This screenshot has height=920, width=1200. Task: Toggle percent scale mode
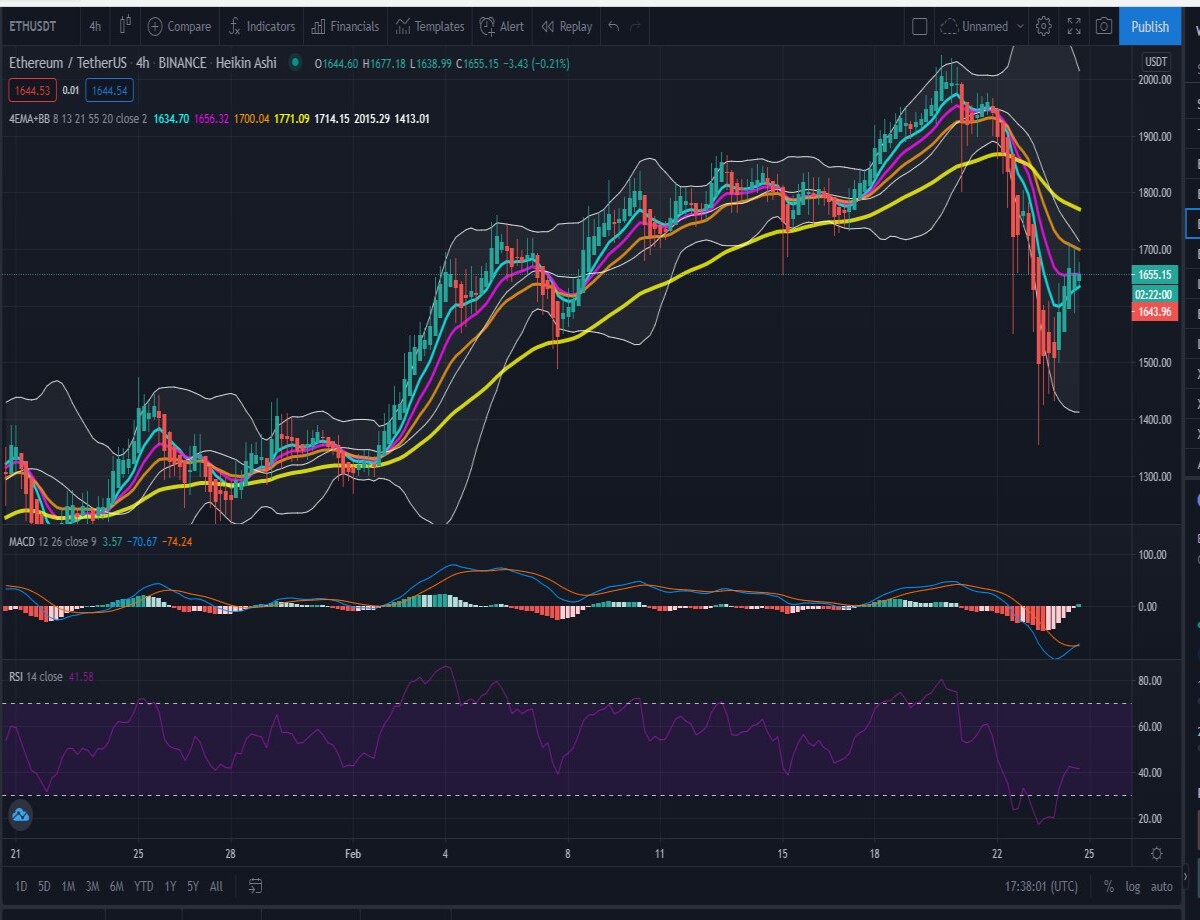point(1109,886)
